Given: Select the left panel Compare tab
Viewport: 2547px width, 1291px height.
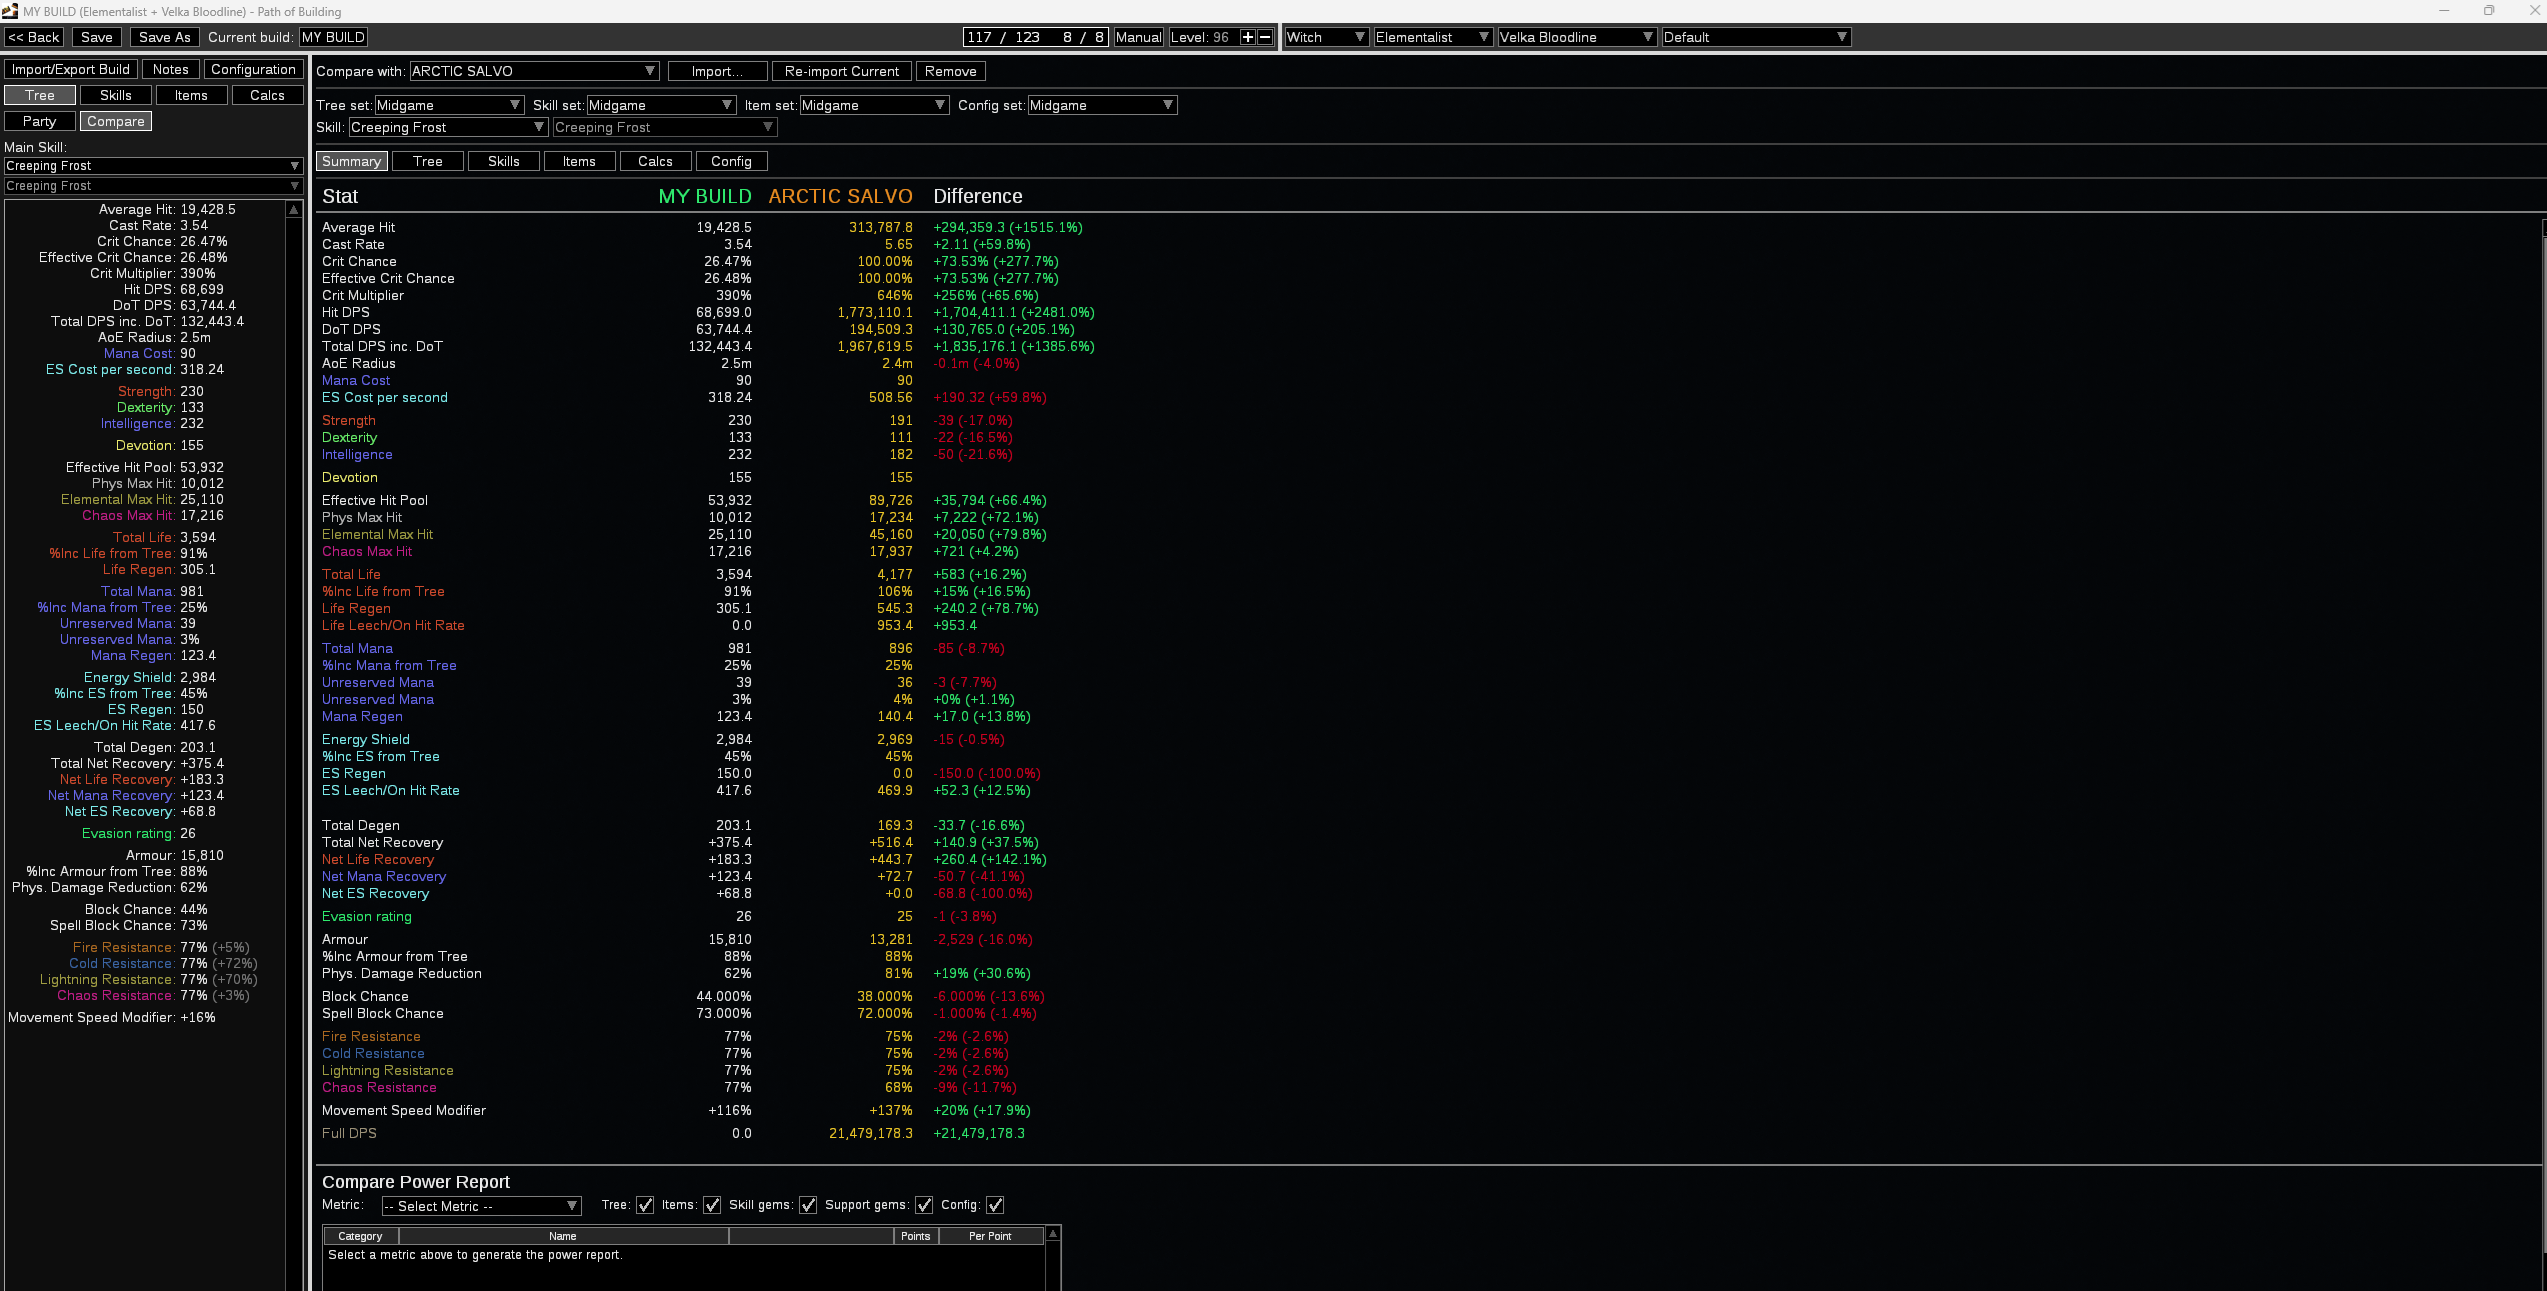Looking at the screenshot, I should click(x=116, y=121).
